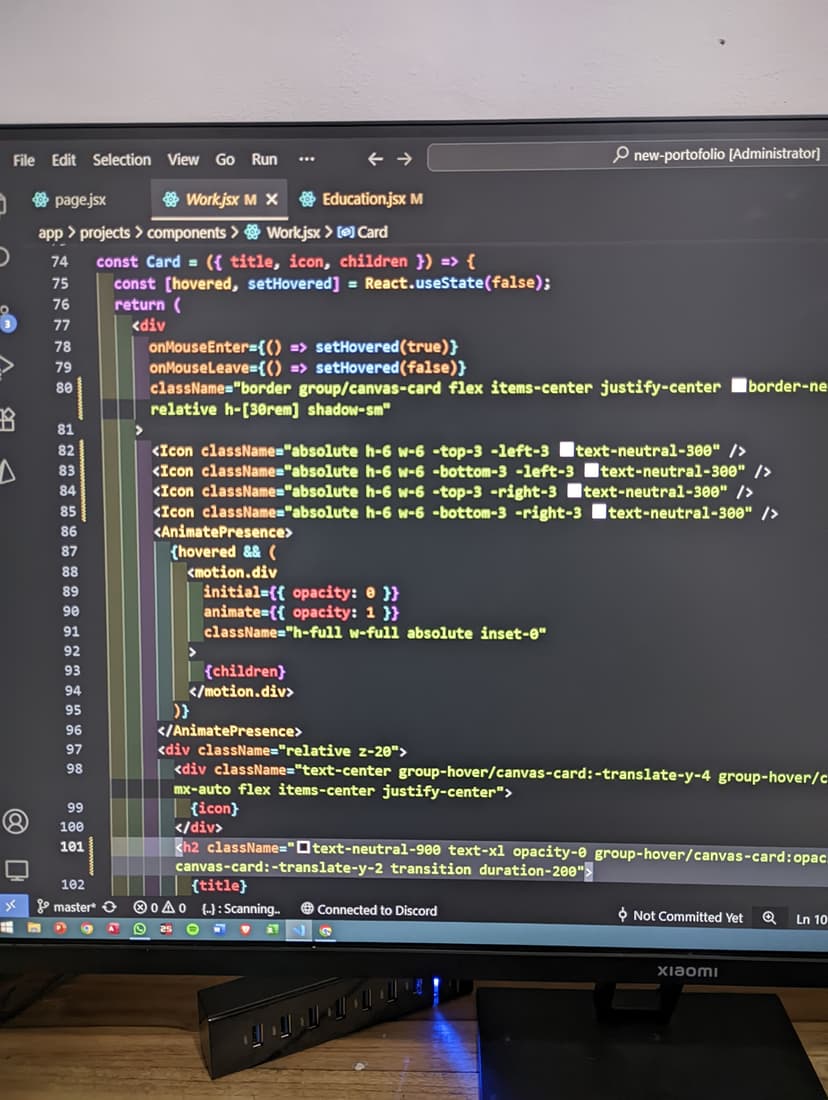Click the master branch in status bar
The height and width of the screenshot is (1100, 828).
coord(66,907)
